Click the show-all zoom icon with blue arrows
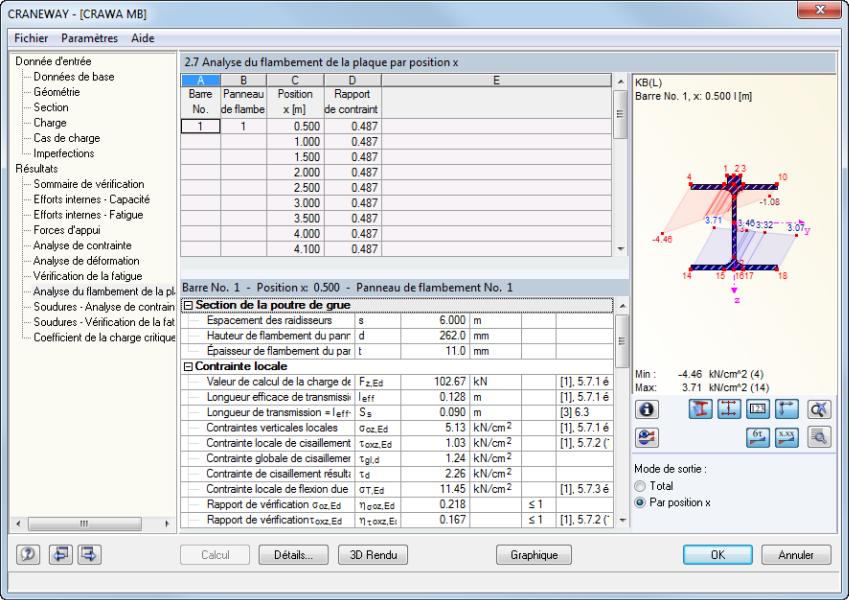The width and height of the screenshot is (849, 600). [819, 409]
